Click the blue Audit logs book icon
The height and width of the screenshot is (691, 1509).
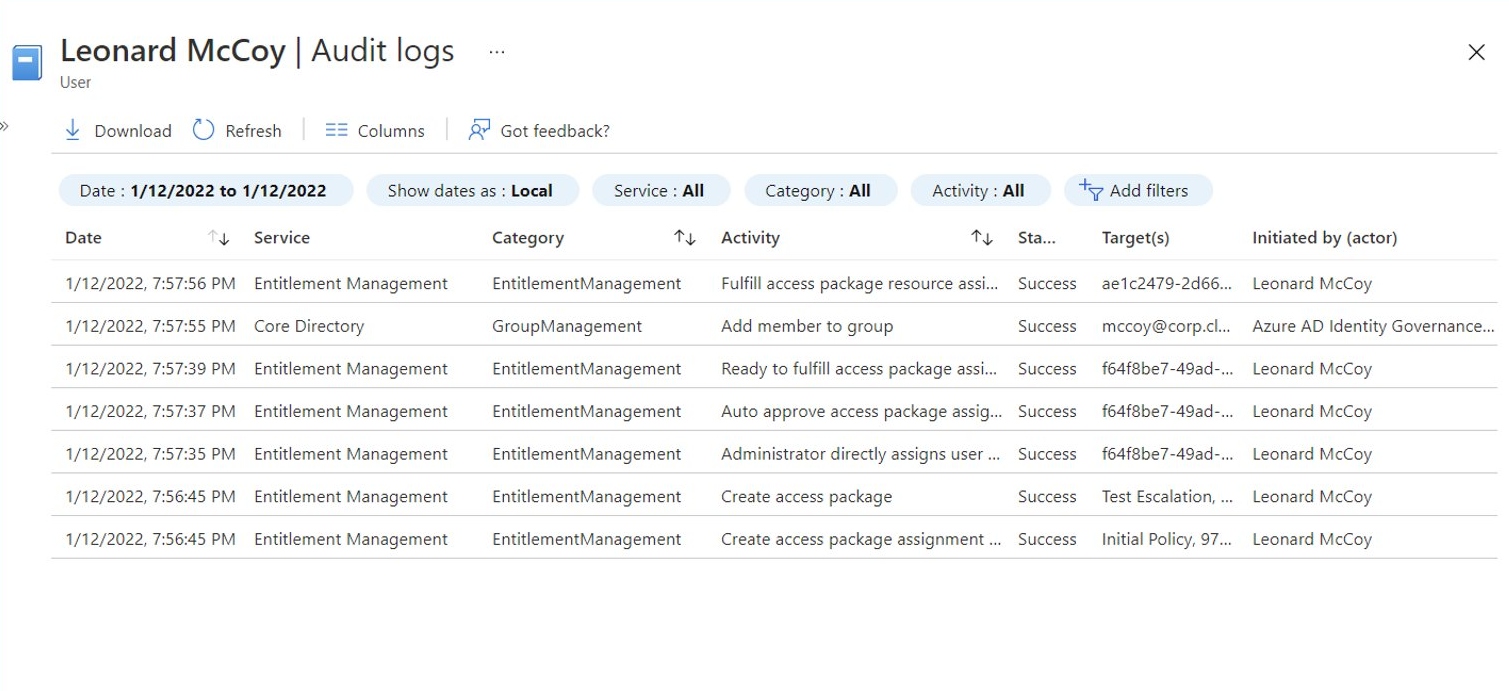pos(27,62)
